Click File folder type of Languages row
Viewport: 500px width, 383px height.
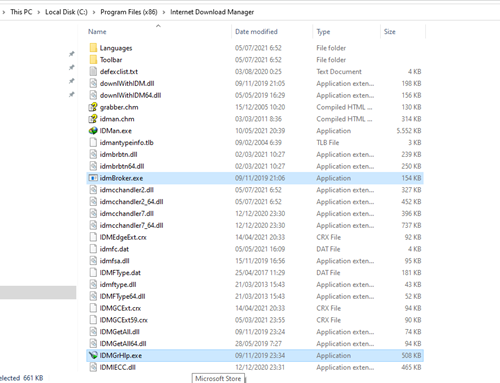pos(331,48)
